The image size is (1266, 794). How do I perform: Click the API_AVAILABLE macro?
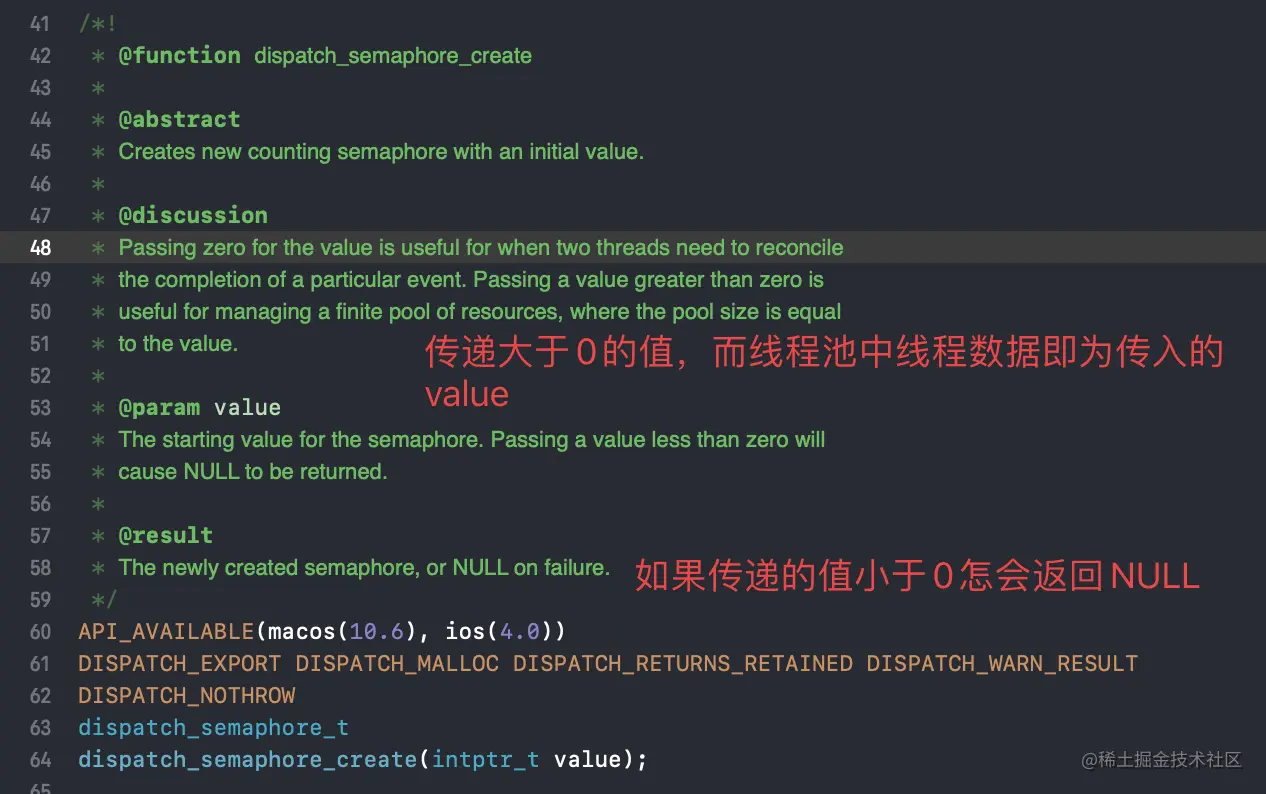coord(166,631)
